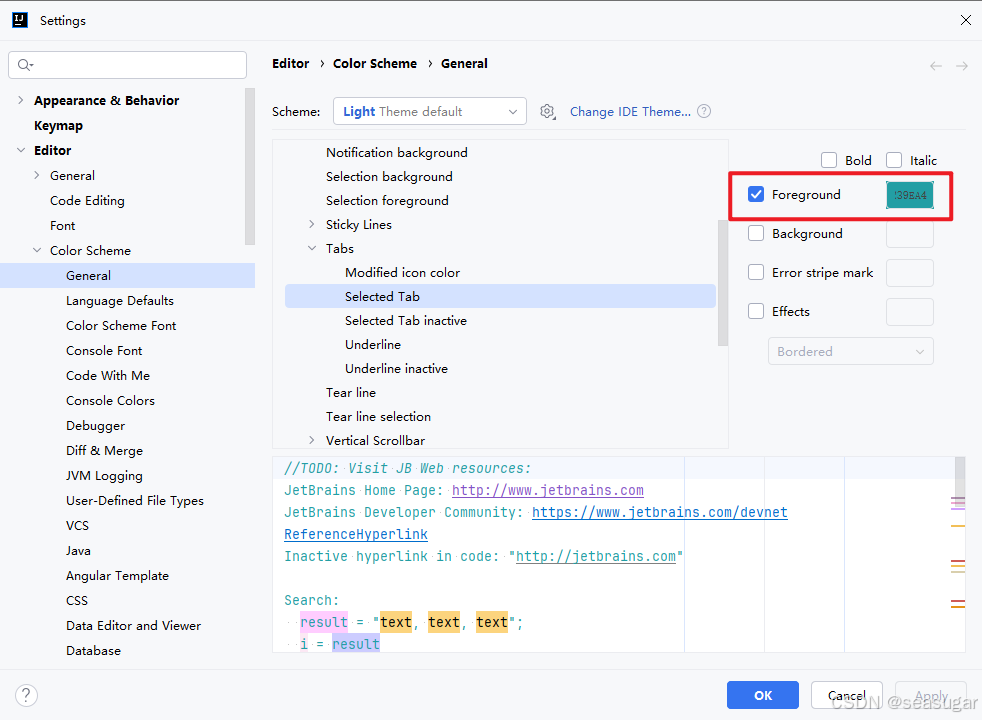
Task: Click the Effects color swatch
Action: 910,311
